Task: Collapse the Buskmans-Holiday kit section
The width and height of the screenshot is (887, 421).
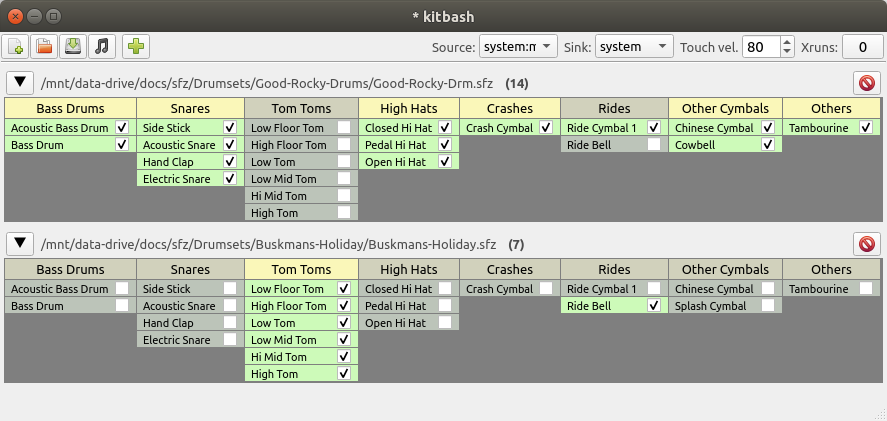Action: [x=20, y=243]
